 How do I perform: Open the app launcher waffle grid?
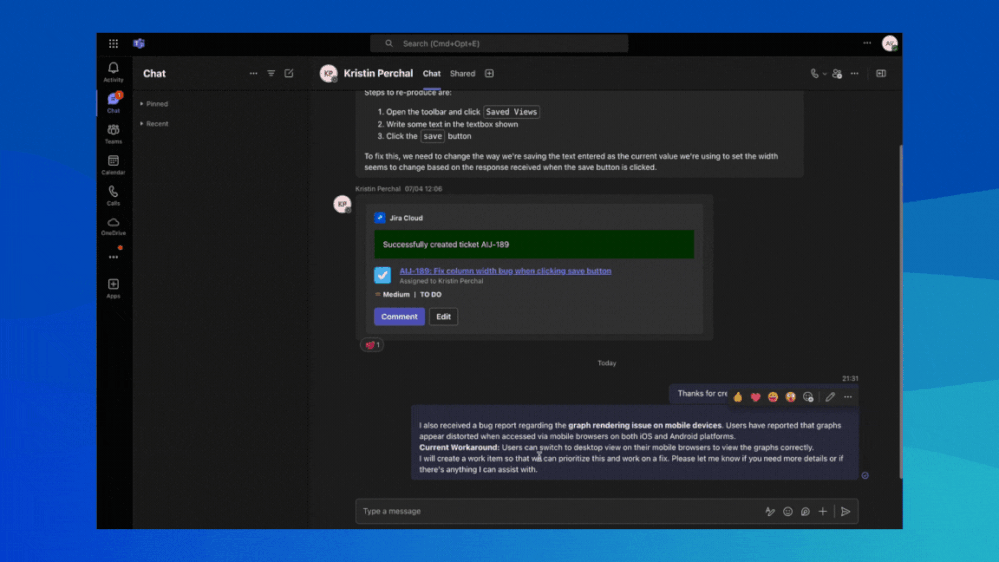[113, 43]
